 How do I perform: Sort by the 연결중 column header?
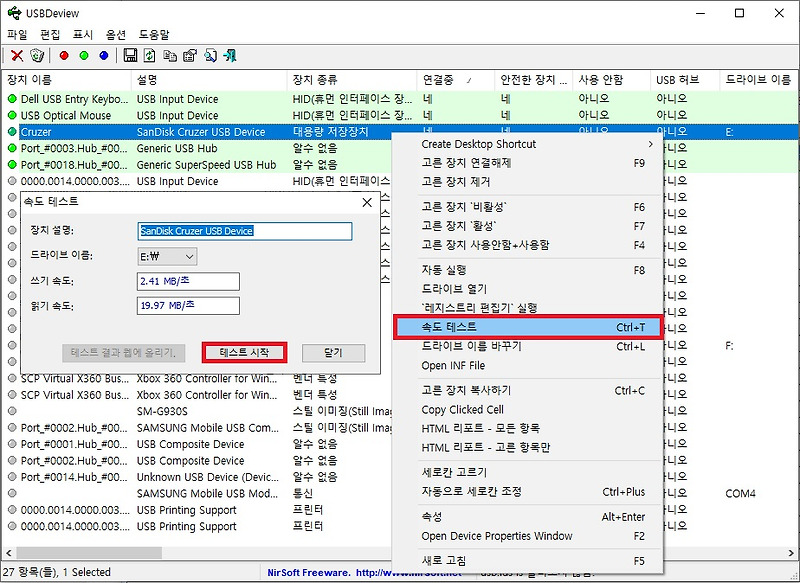[x=455, y=80]
